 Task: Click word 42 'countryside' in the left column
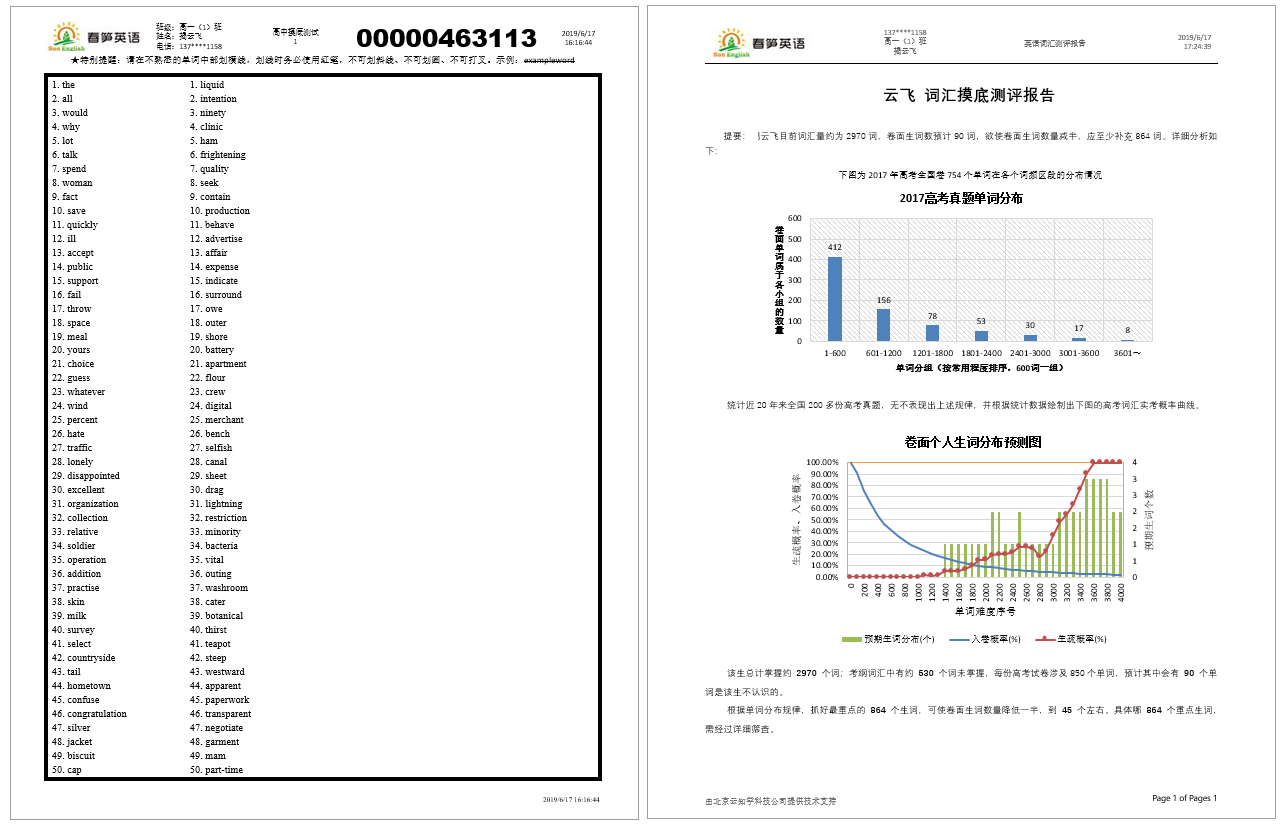click(x=83, y=658)
